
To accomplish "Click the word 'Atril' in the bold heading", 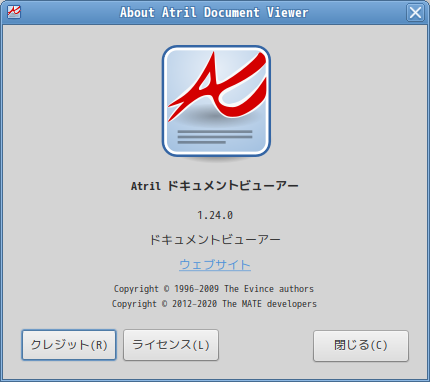I will click(x=146, y=186).
